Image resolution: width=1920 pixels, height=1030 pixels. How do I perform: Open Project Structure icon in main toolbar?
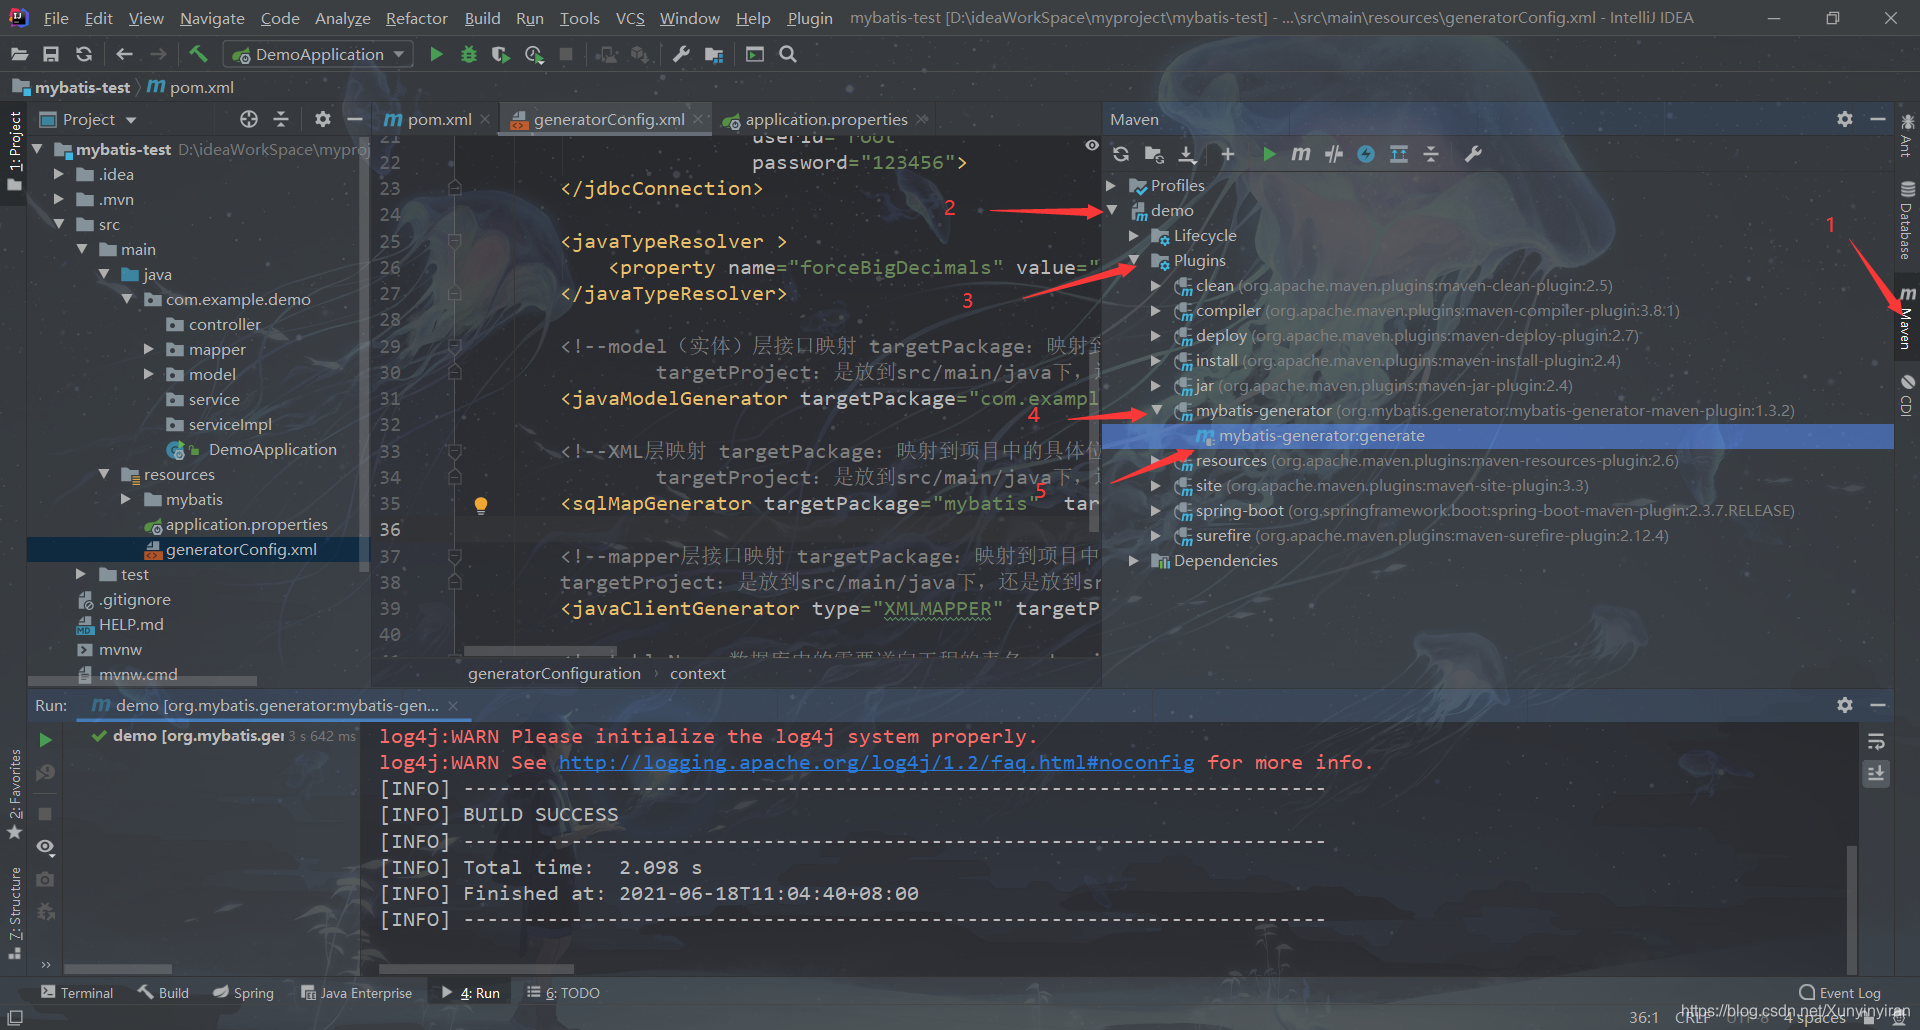714,54
